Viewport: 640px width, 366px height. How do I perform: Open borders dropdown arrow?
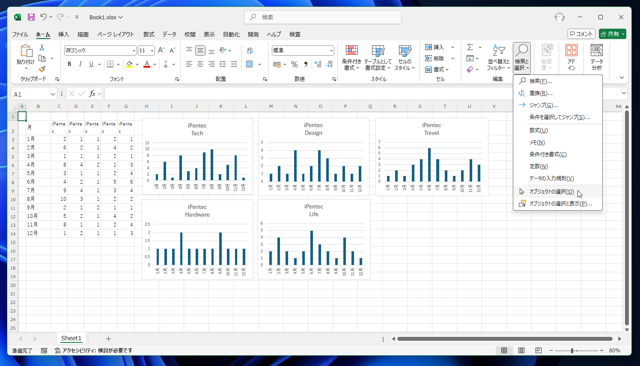coord(118,64)
